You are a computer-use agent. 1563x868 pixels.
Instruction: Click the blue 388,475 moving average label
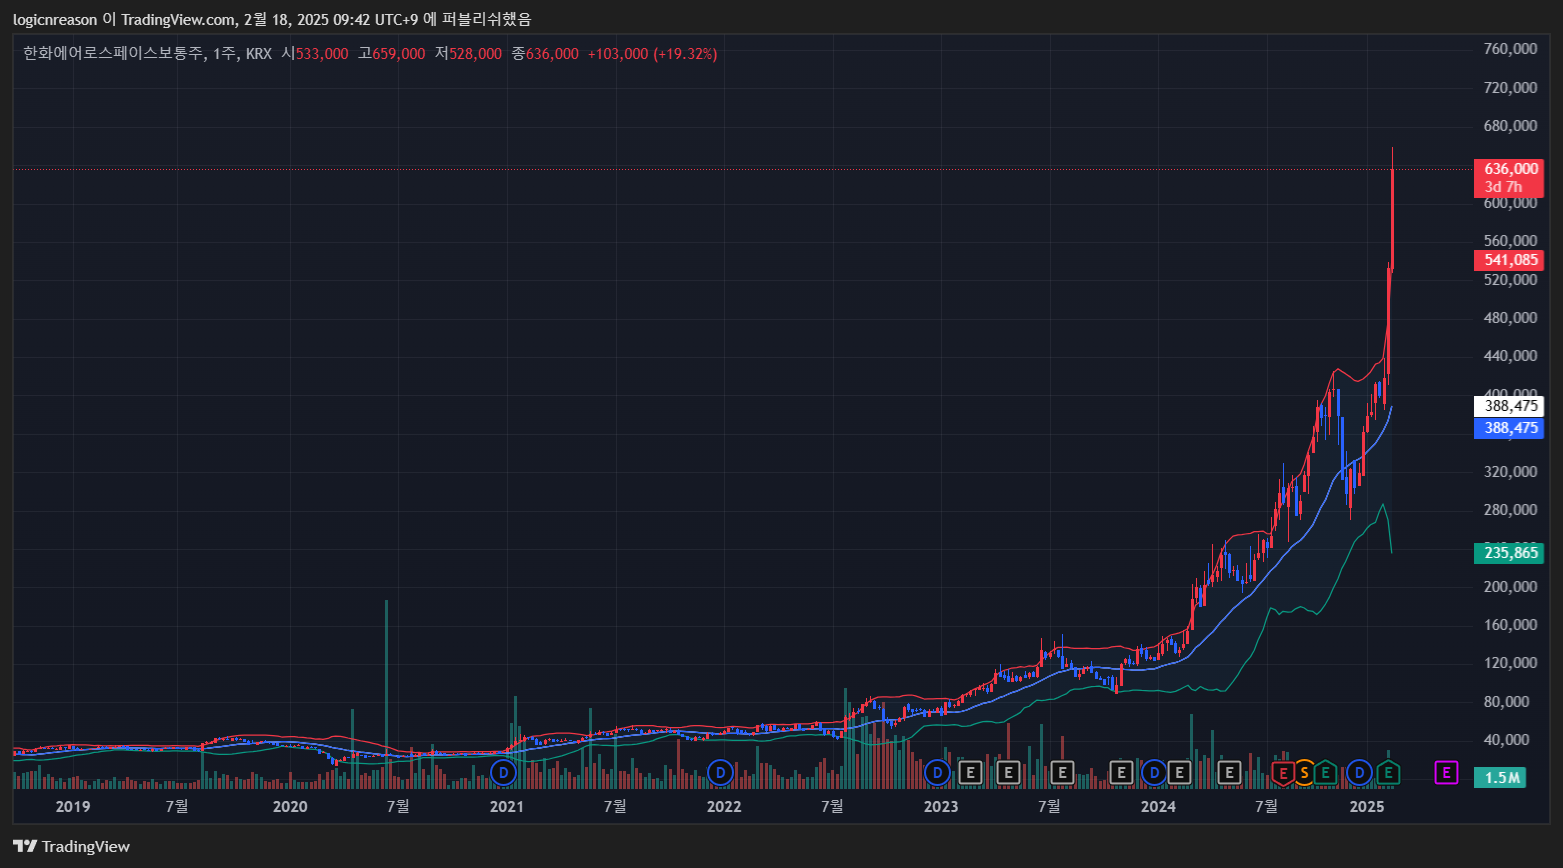[x=1510, y=428]
